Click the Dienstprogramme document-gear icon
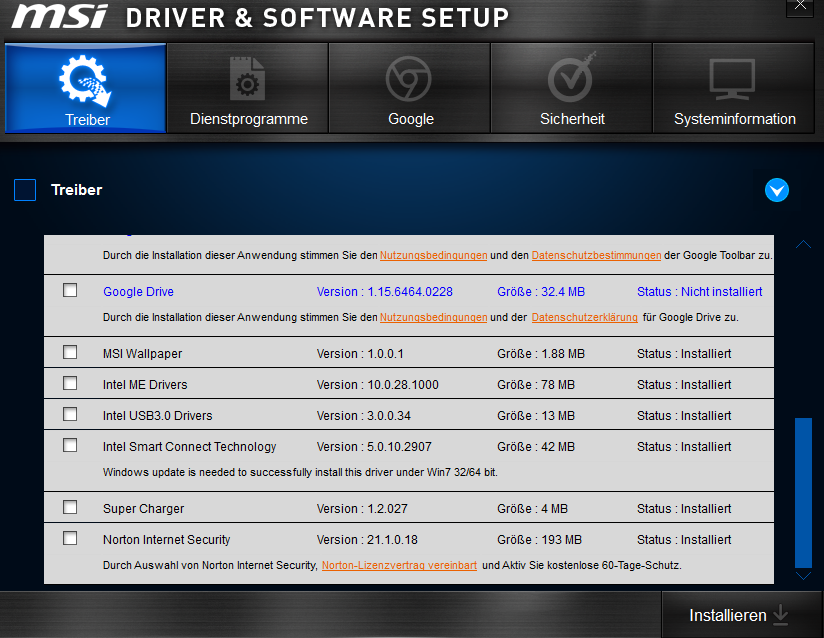The height and width of the screenshot is (638, 824). (x=248, y=79)
